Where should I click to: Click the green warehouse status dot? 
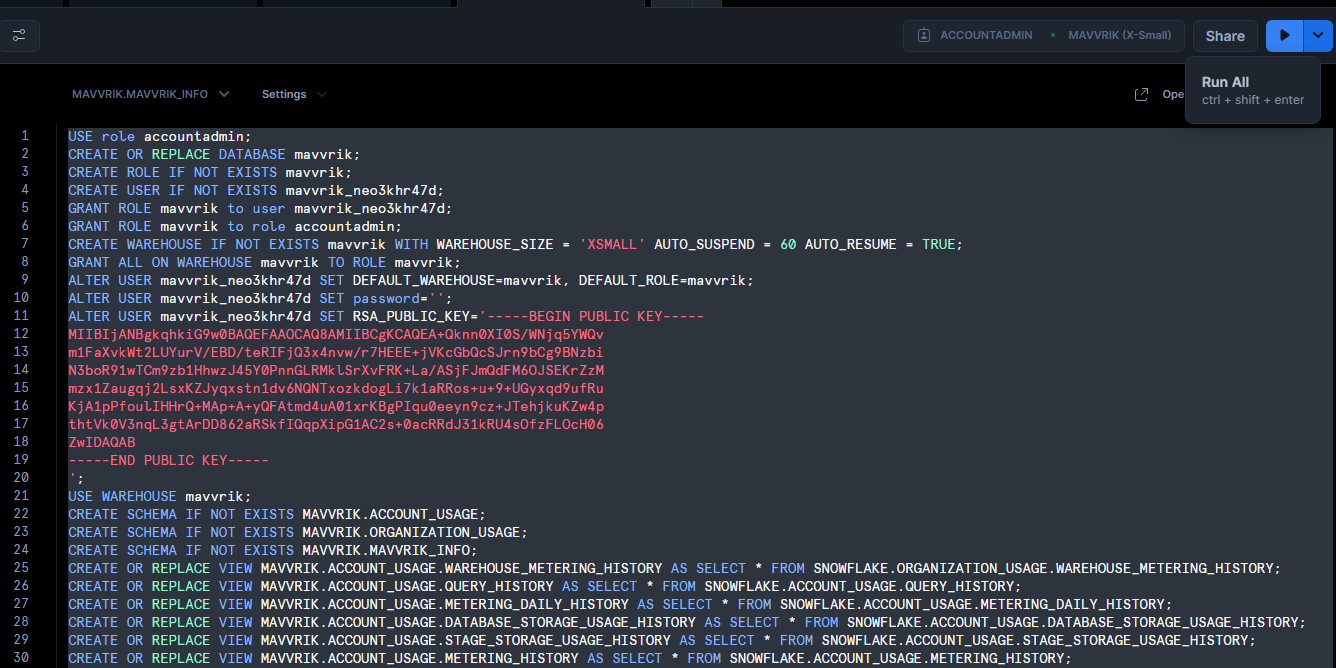[x=1053, y=36]
